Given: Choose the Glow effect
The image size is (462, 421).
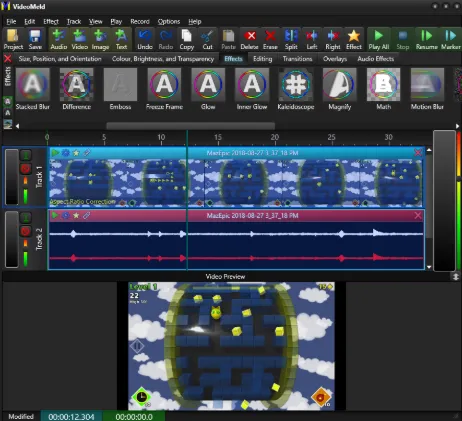Looking at the screenshot, I should 208,89.
